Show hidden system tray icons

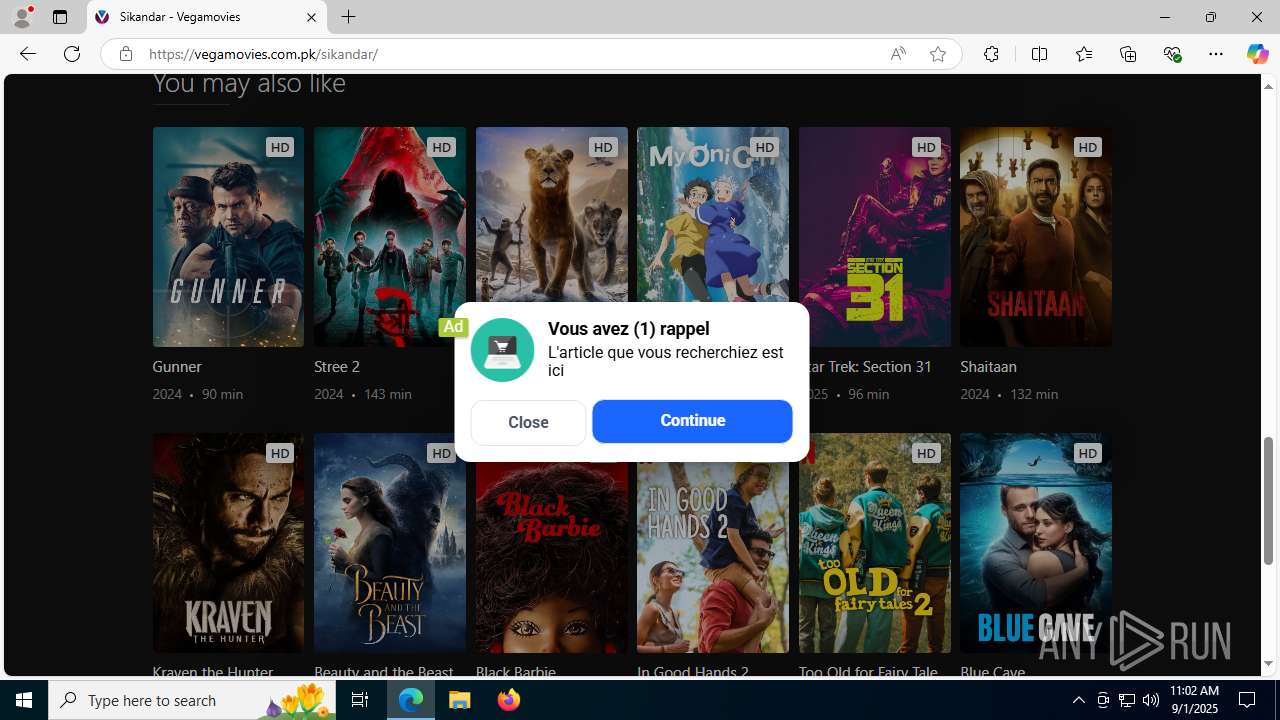click(x=1078, y=700)
